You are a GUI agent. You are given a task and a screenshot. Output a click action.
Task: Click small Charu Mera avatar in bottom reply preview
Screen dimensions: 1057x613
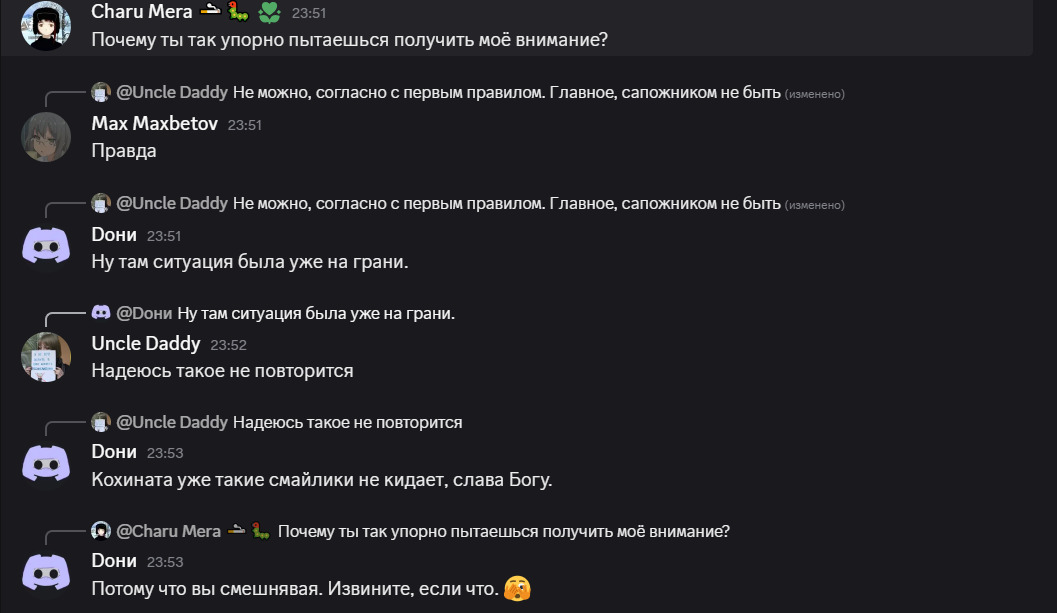click(x=100, y=531)
